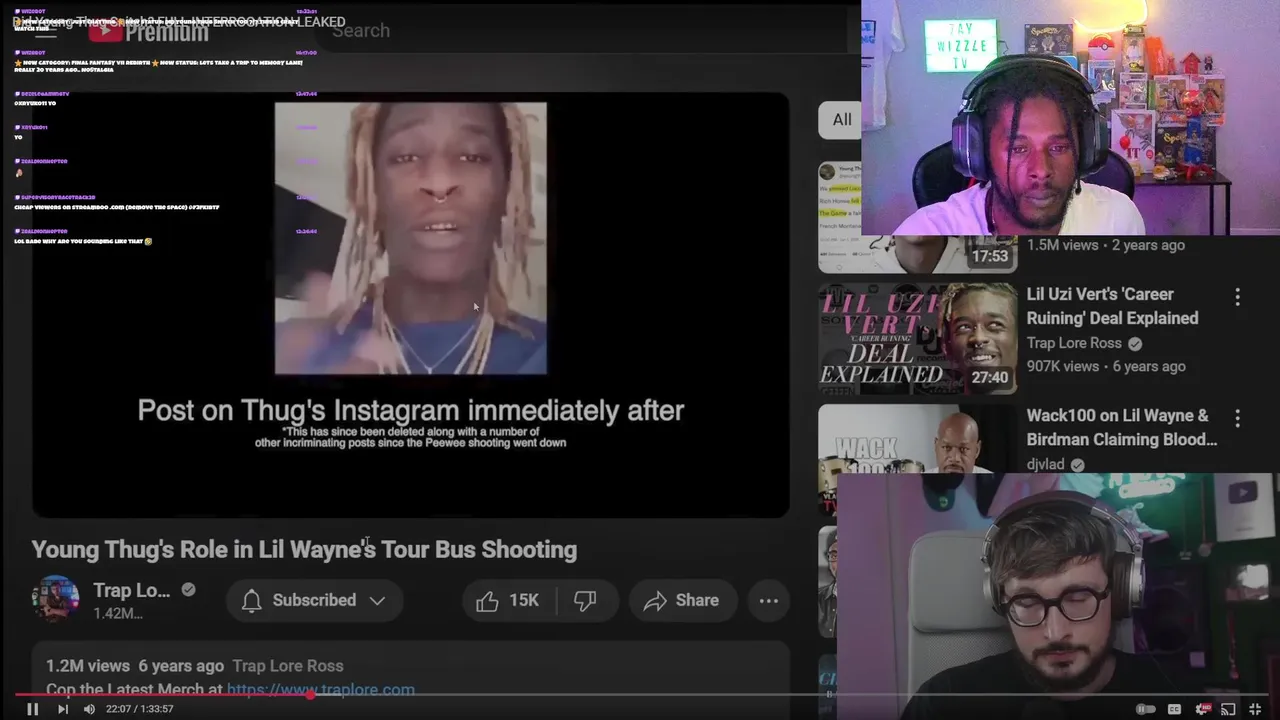Open Lil Uzi Vert Deal Explained thumbnail
Viewport: 1280px width, 720px height.
coord(918,339)
